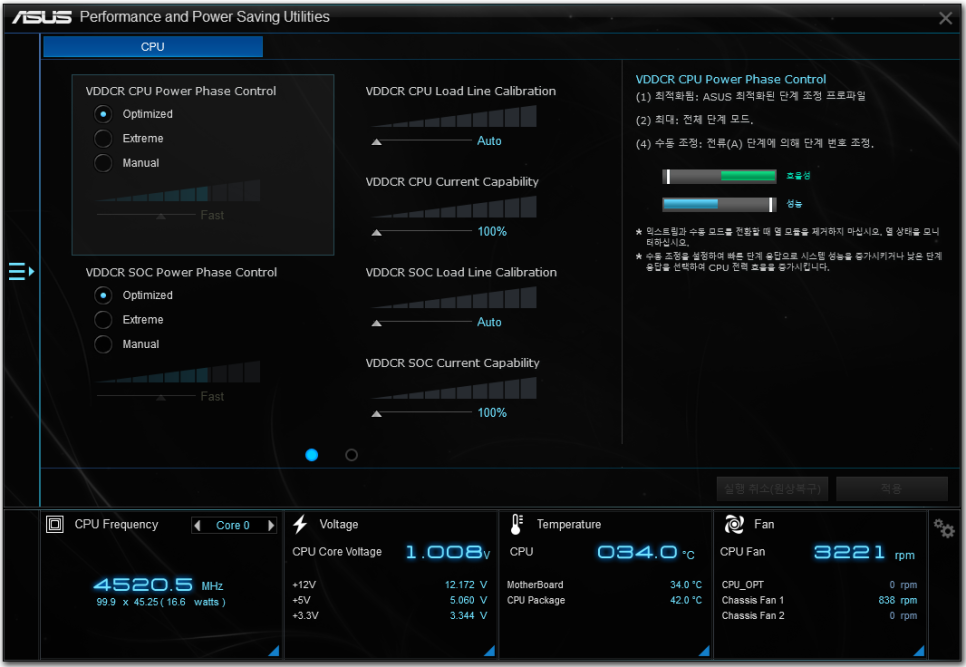The image size is (966, 667).
Task: Adjust VDDCR SOC Load Line Calibration slider
Action: 422,322
